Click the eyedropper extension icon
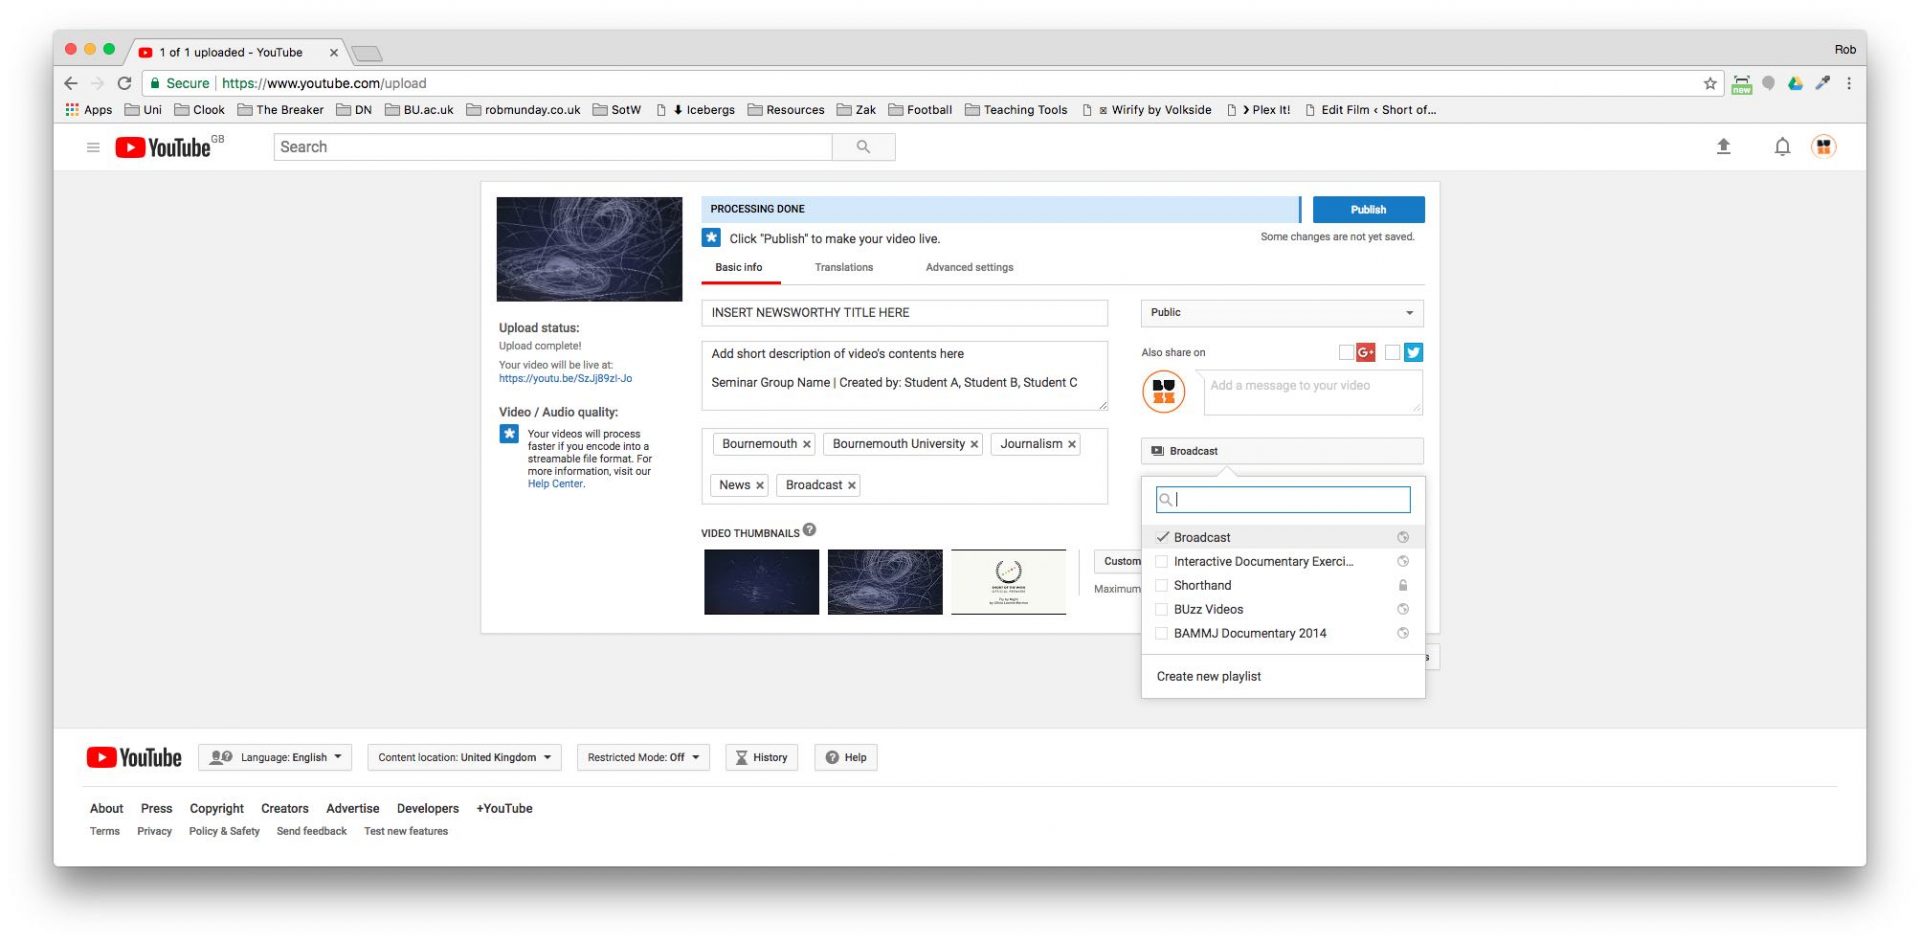Image resolution: width=1920 pixels, height=943 pixels. pos(1822,83)
